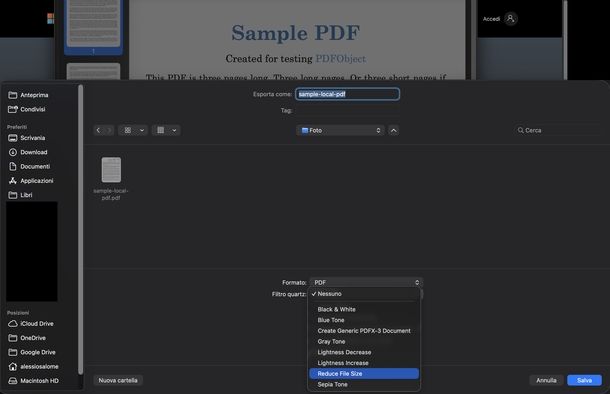Choose Lightness Decrease filter

(364, 352)
